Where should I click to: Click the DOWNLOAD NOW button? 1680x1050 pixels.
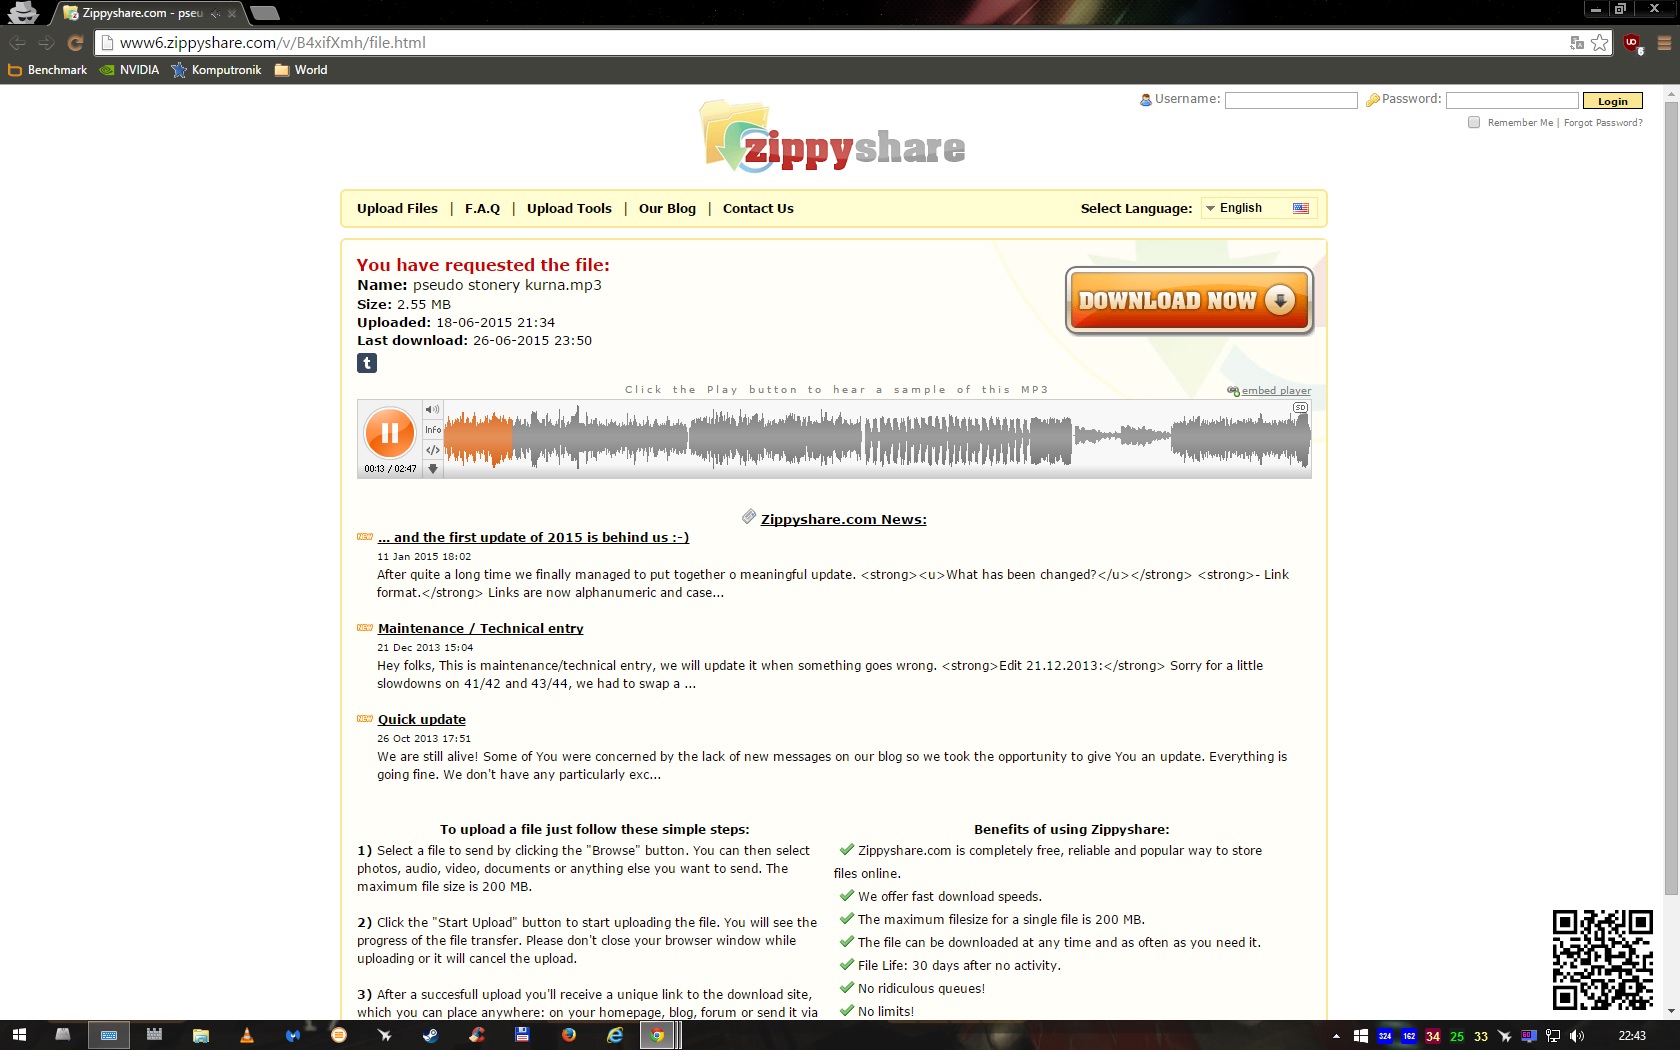pyautogui.click(x=1189, y=300)
